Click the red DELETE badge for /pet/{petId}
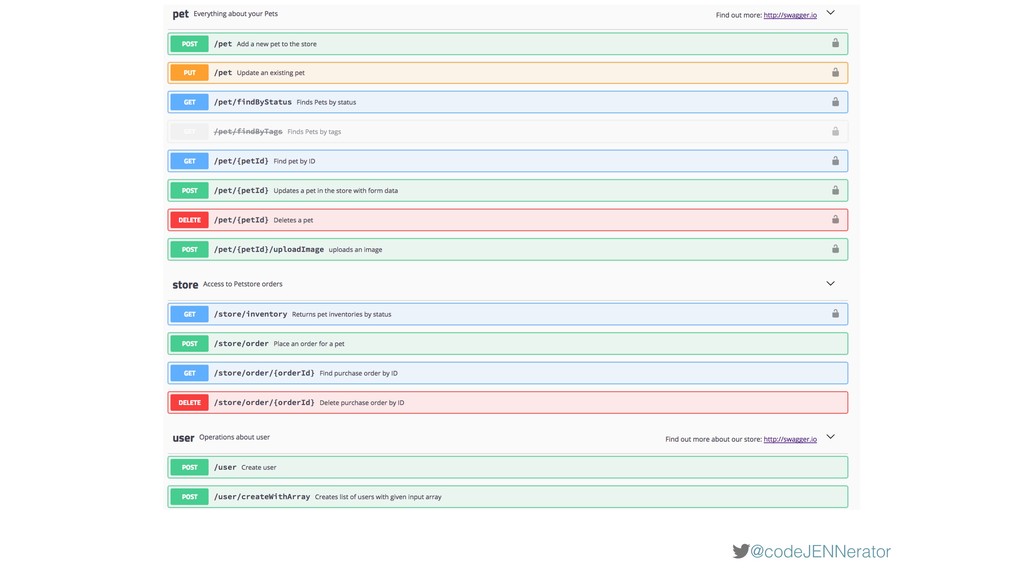Viewport: 1024px width, 576px height. pyautogui.click(x=189, y=219)
